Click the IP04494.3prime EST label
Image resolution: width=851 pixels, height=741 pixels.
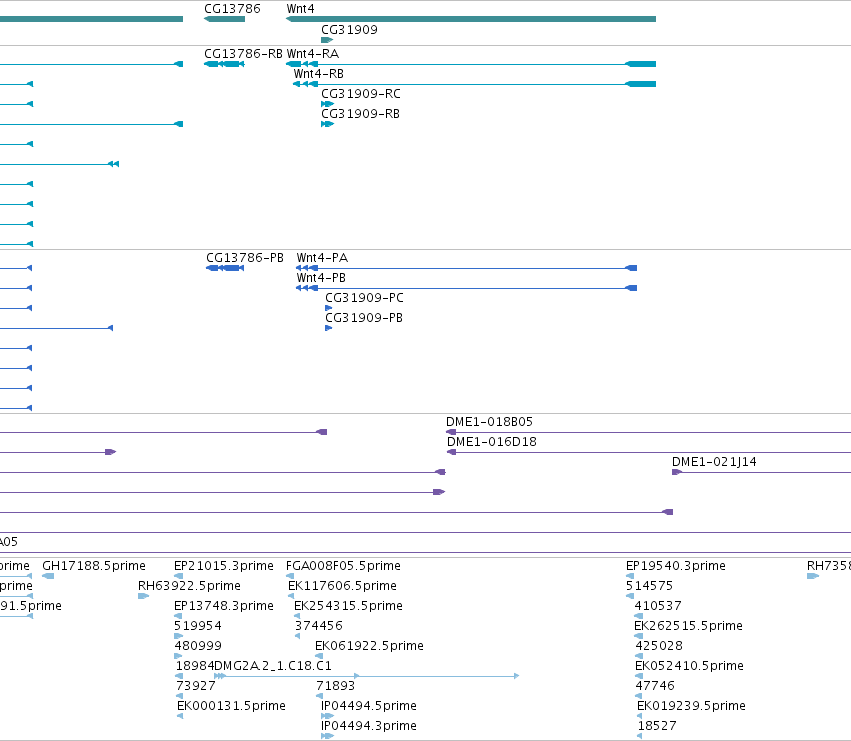coord(369,726)
